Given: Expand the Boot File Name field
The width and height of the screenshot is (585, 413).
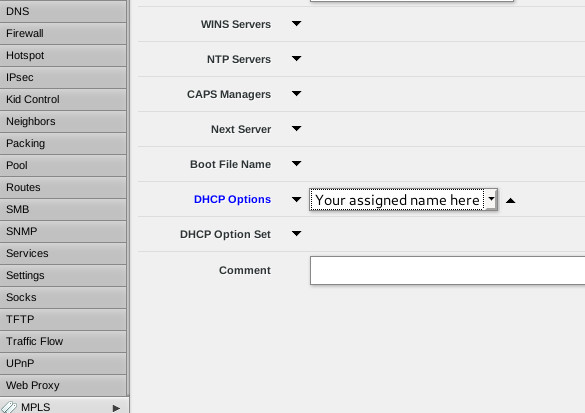Looking at the screenshot, I should (x=297, y=164).
